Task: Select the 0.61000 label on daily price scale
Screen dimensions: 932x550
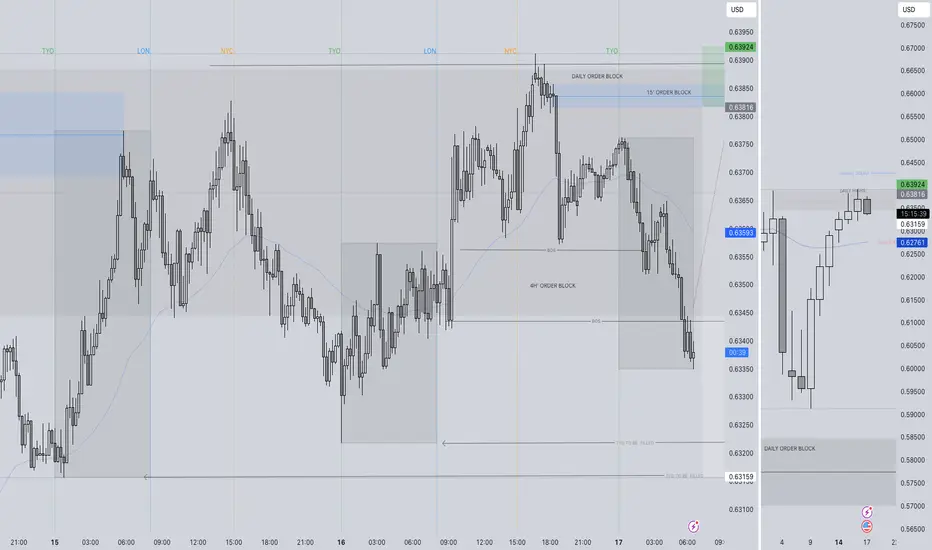Action: (x=912, y=323)
